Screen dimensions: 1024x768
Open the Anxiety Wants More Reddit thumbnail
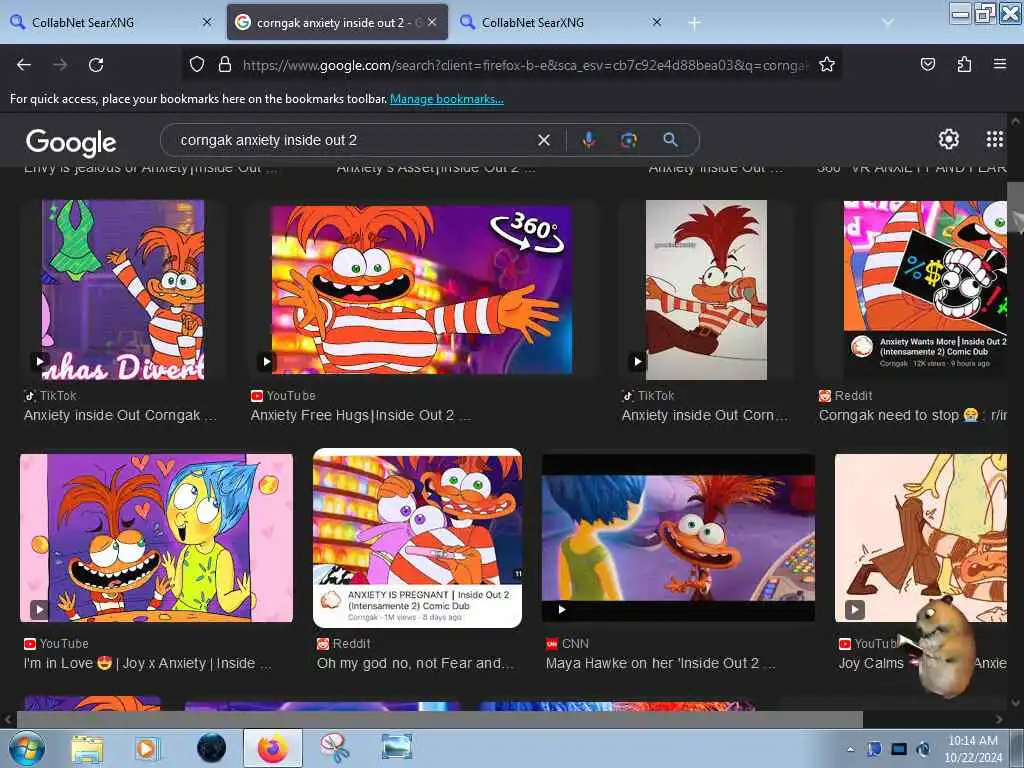925,290
